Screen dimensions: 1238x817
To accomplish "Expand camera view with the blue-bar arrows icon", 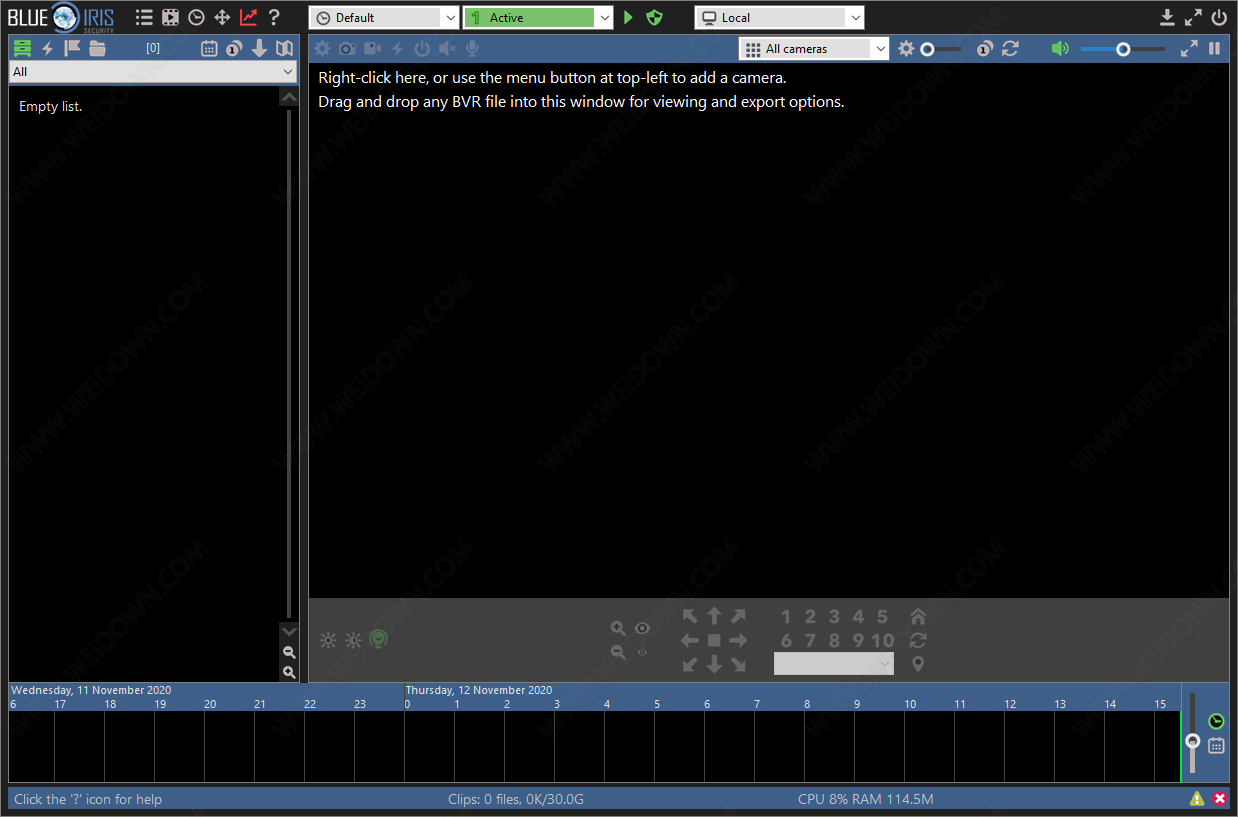I will [1189, 48].
